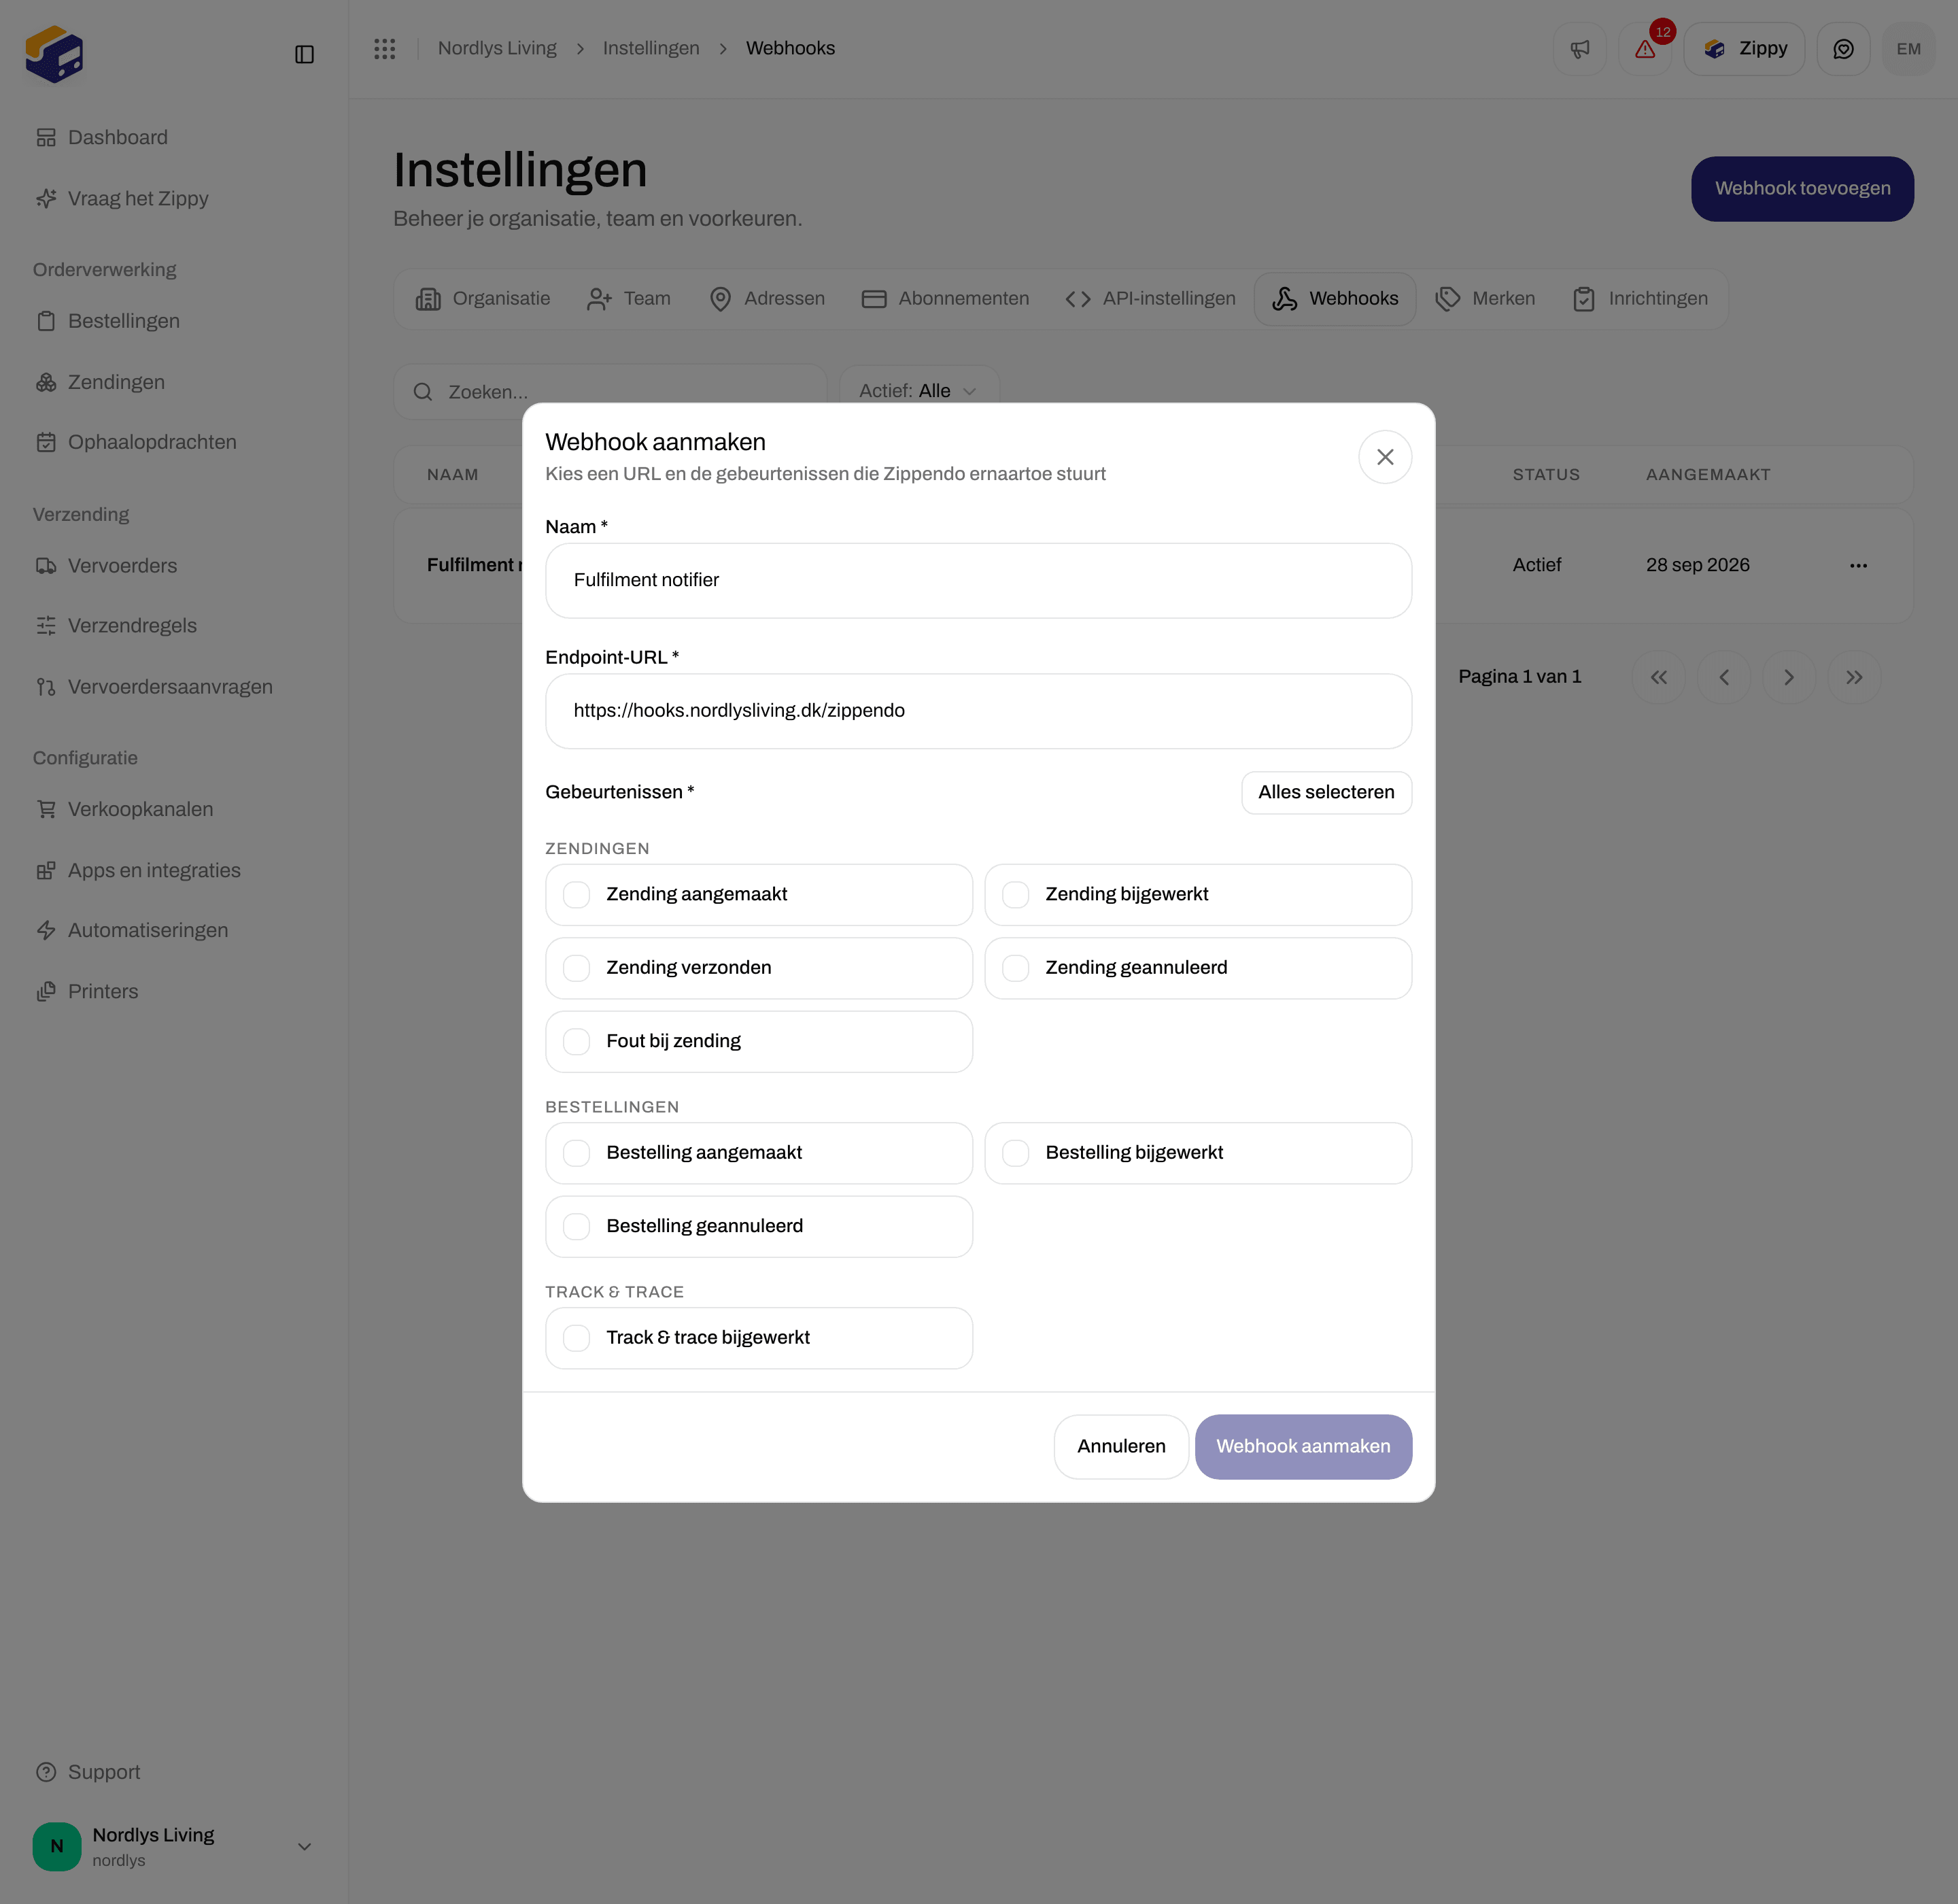The width and height of the screenshot is (1958, 1904).
Task: Check the Zending verzonden event
Action: point(577,968)
